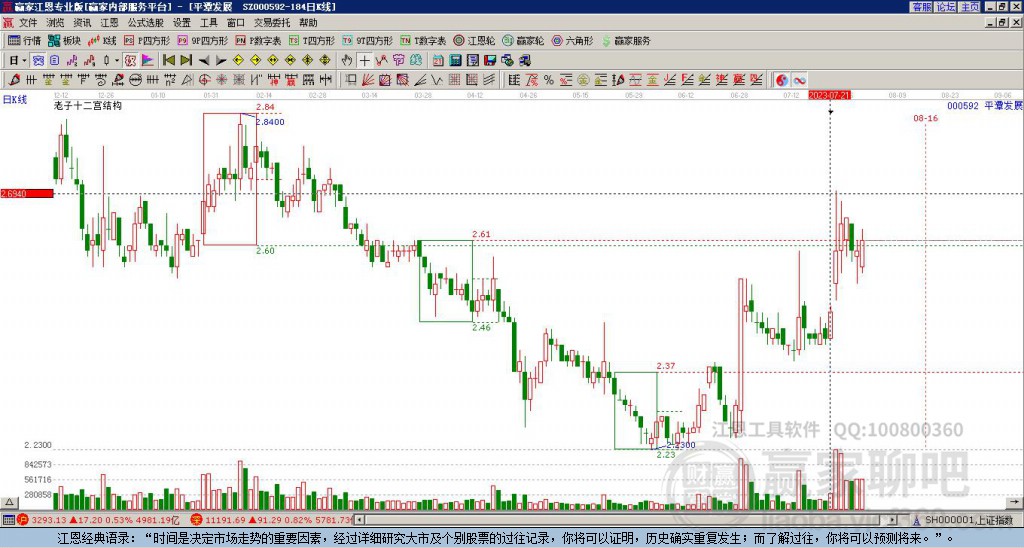This screenshot has width=1024, height=548.
Task: Open the 文件 menu
Action: 28,23
